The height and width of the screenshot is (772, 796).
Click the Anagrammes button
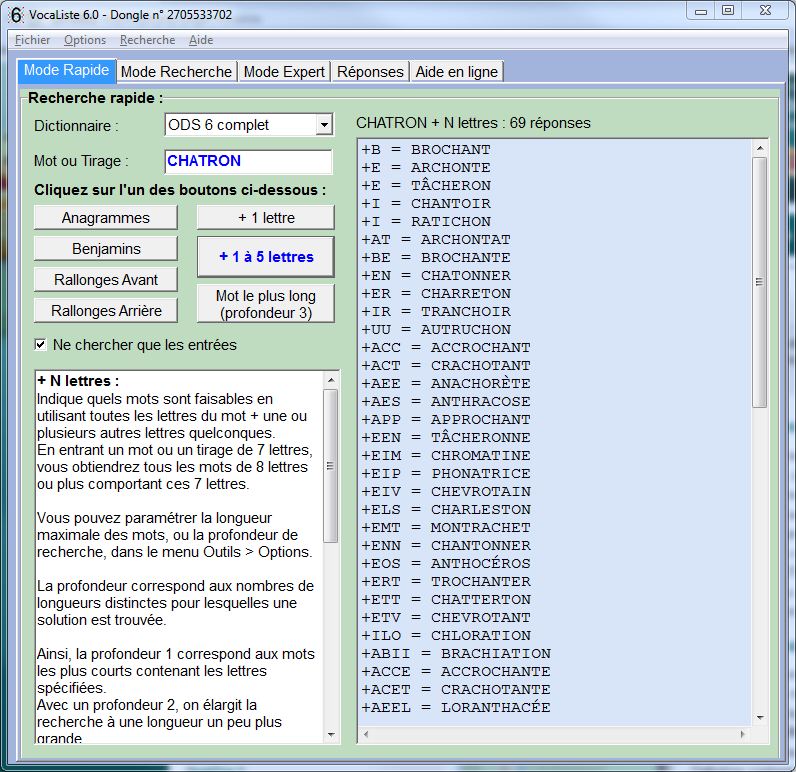(106, 218)
